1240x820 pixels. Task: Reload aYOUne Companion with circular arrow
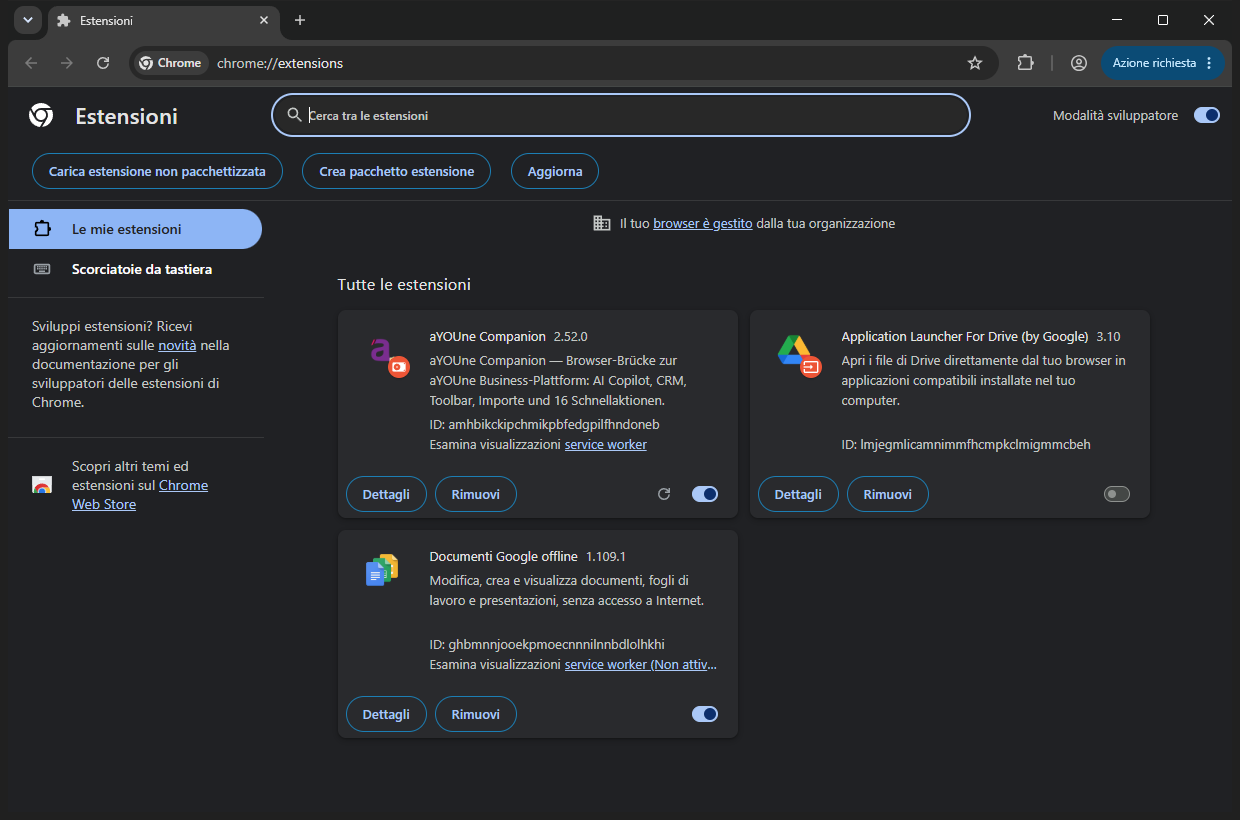[664, 494]
